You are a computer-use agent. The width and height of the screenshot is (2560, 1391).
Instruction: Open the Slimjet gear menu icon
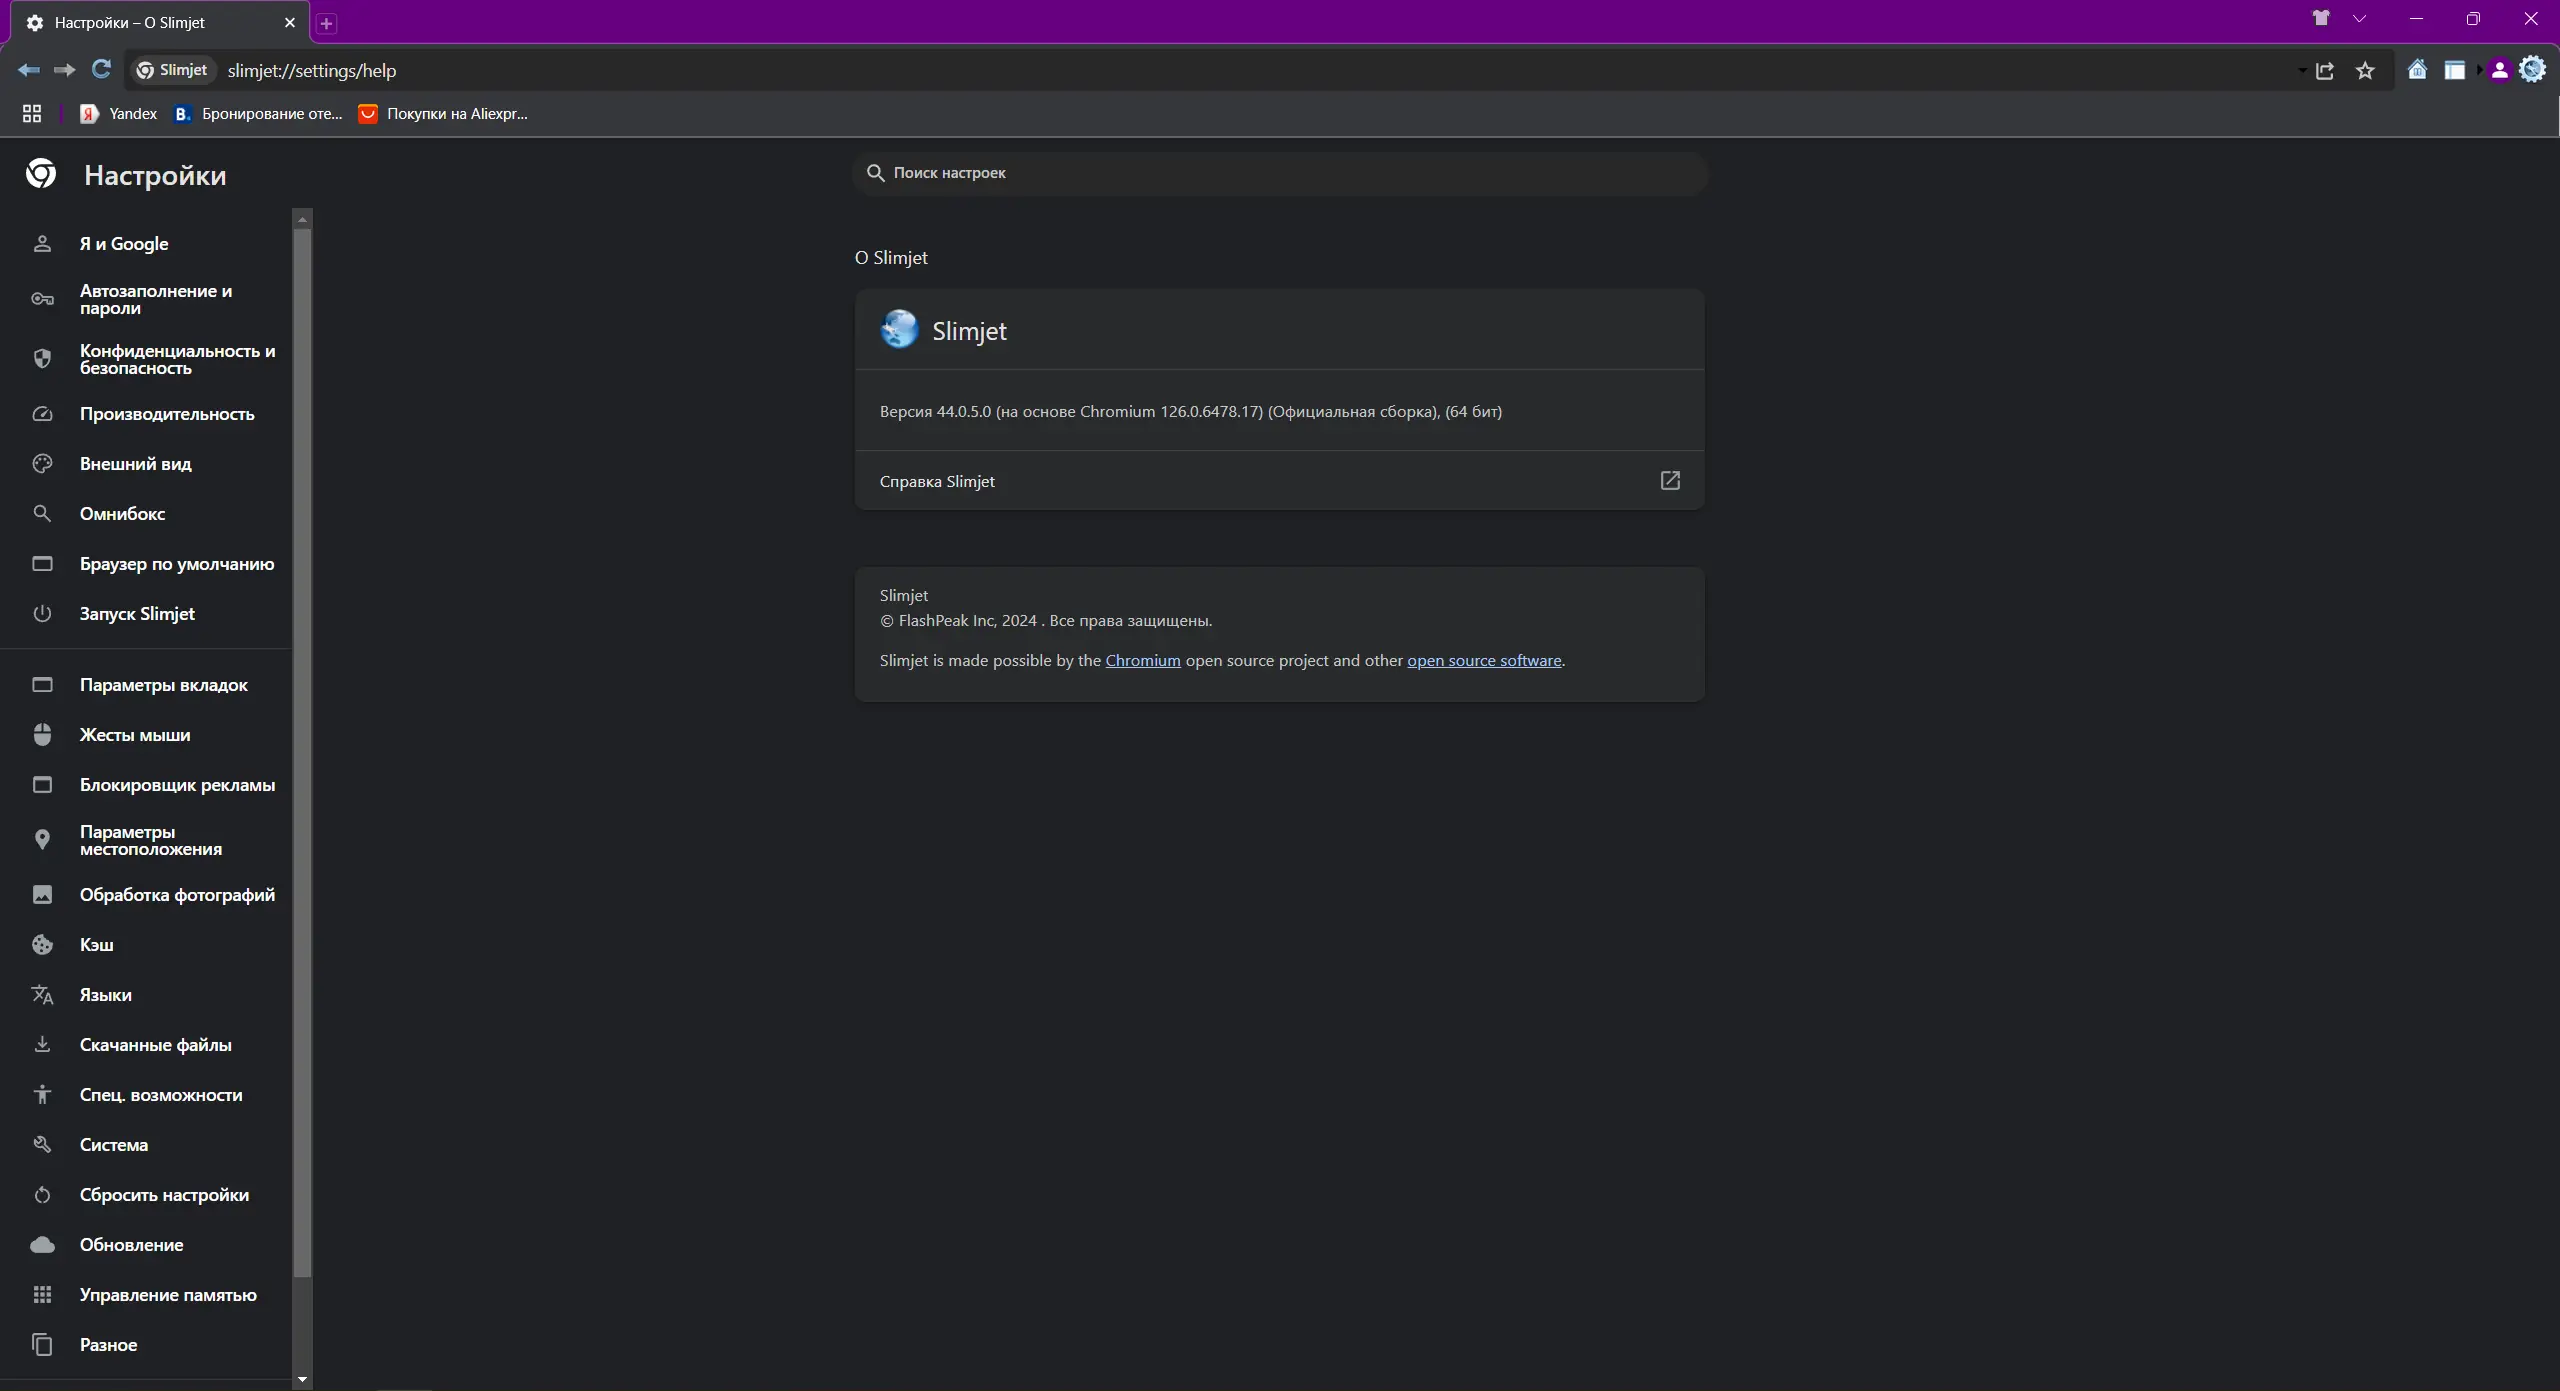[2533, 69]
